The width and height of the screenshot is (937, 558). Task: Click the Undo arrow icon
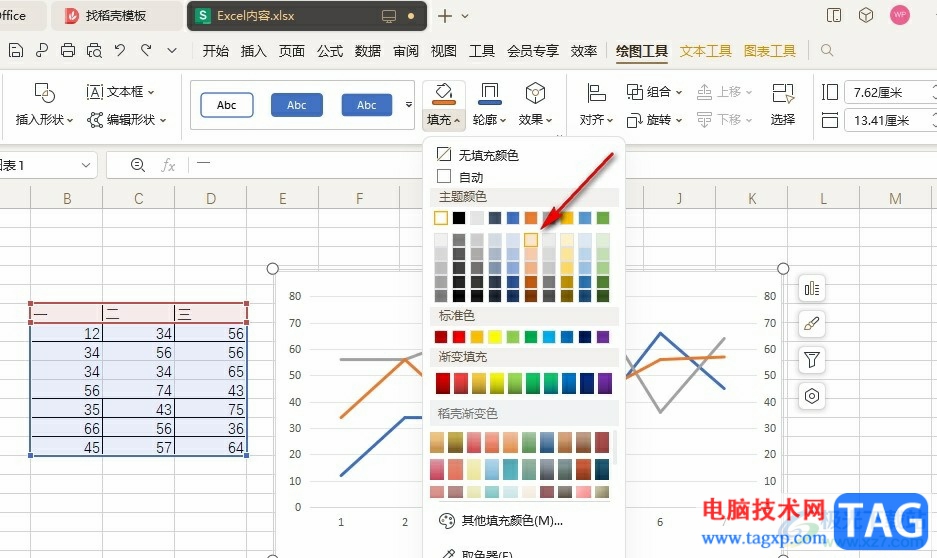120,50
